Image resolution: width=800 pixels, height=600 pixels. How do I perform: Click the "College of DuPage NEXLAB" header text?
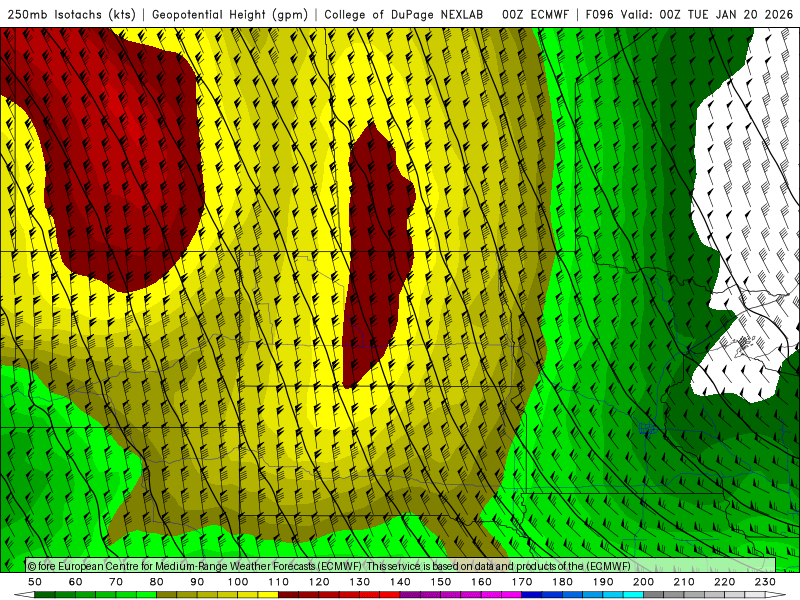(403, 14)
